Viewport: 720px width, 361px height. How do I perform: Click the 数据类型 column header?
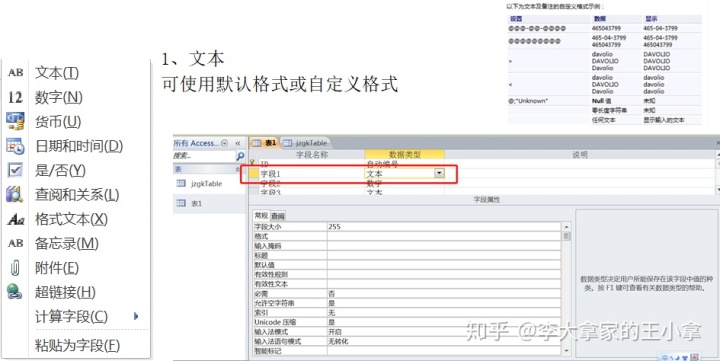(405, 155)
